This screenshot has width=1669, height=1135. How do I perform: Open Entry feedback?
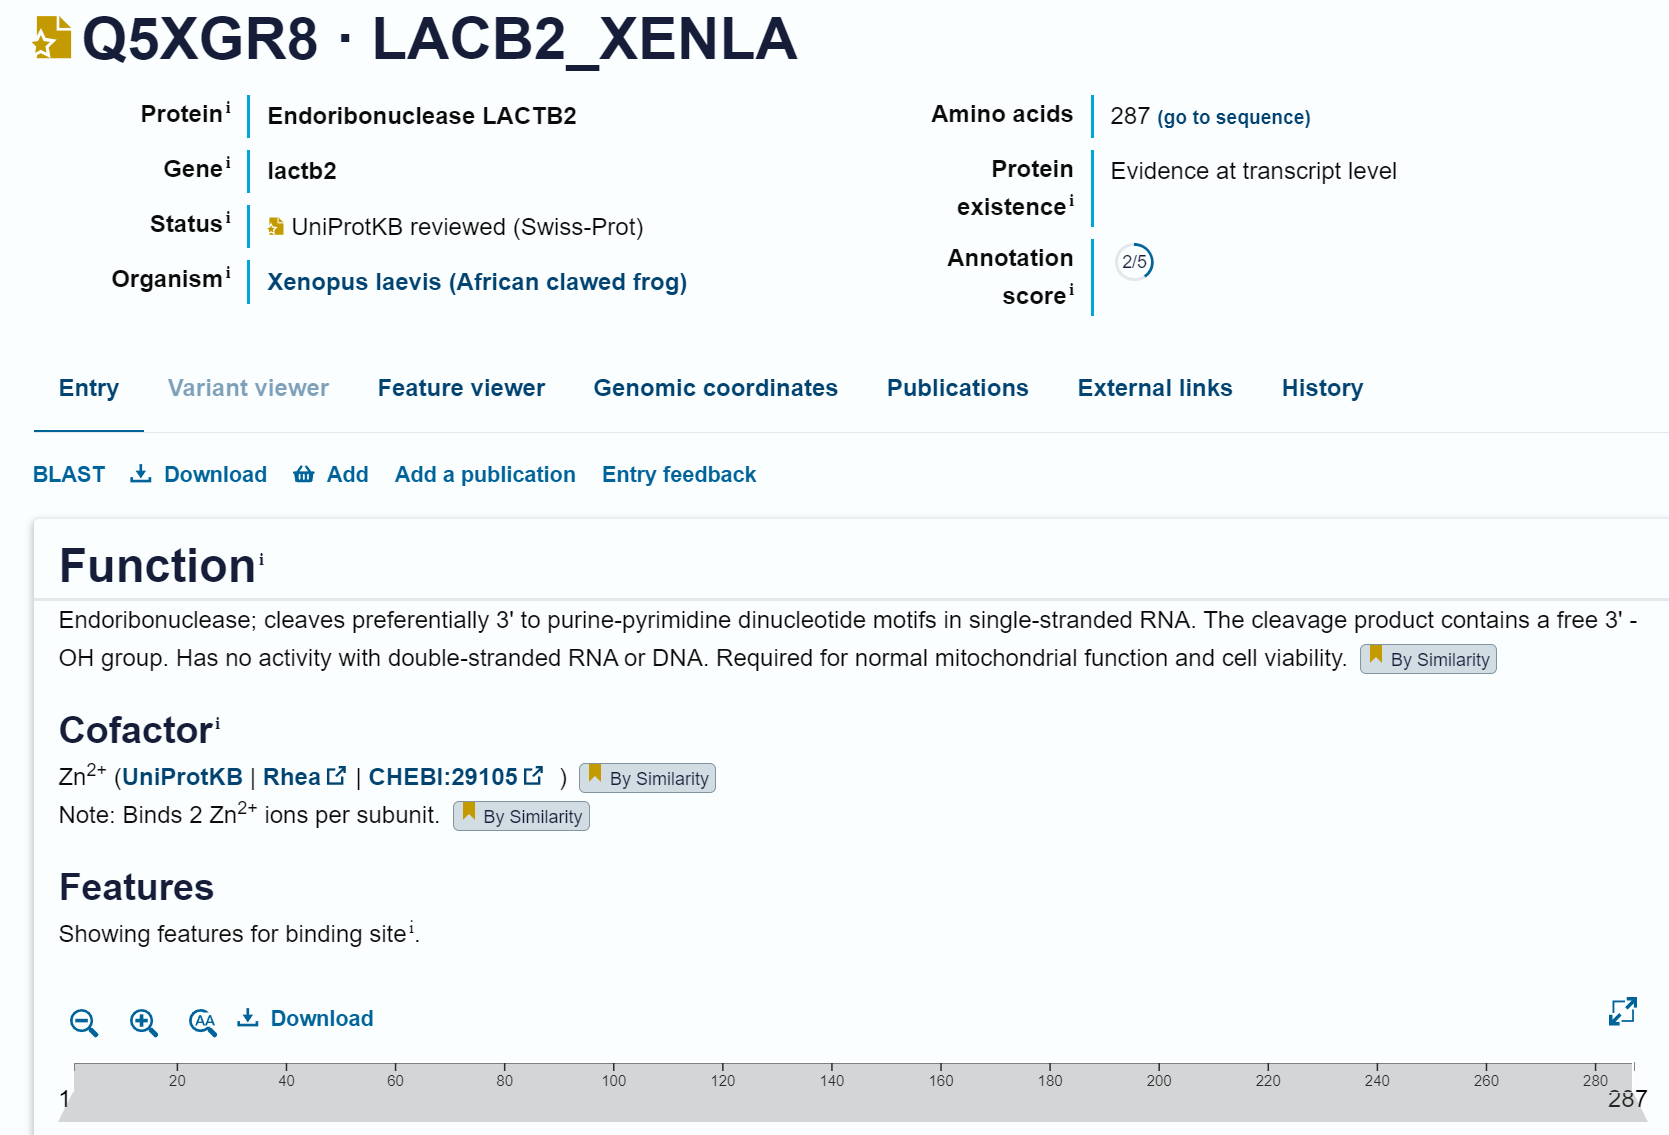pos(679,474)
